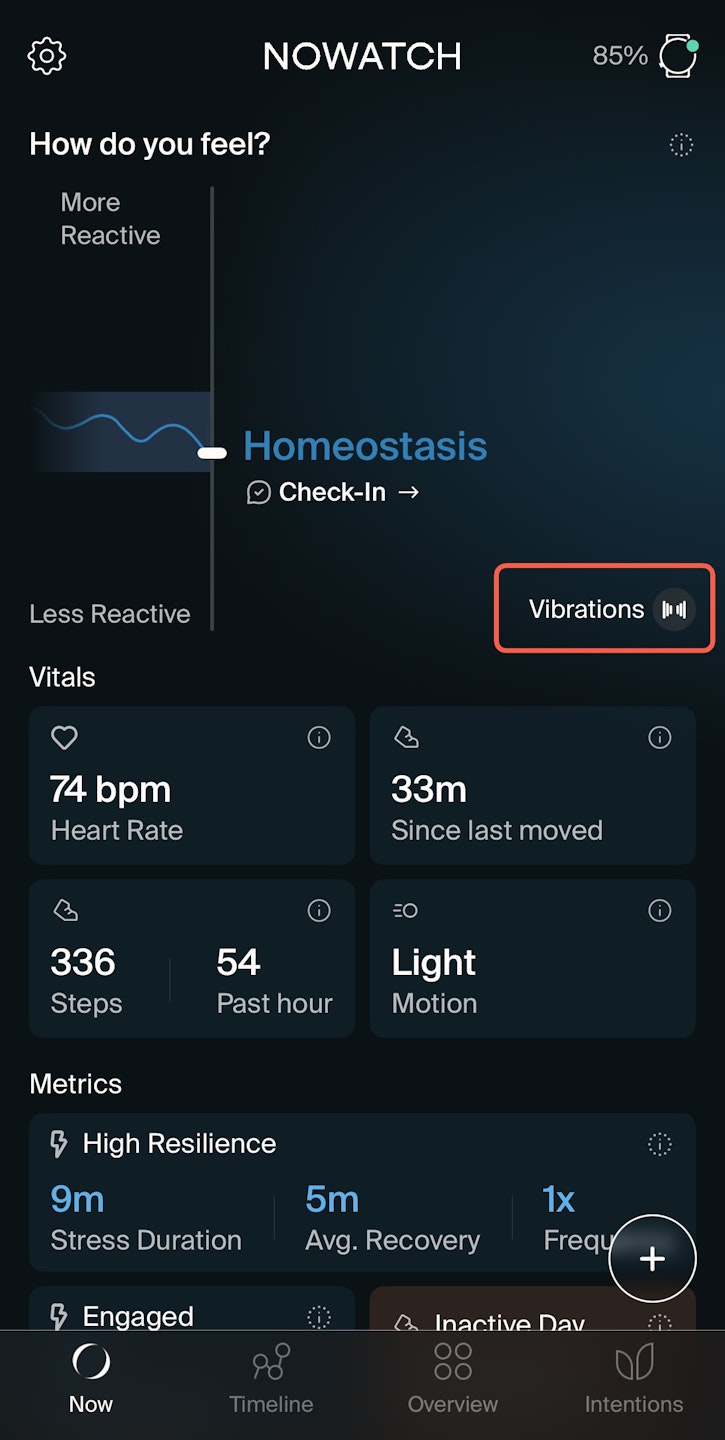Open the Motion card info icon
This screenshot has height=1440, width=725.
pos(660,910)
